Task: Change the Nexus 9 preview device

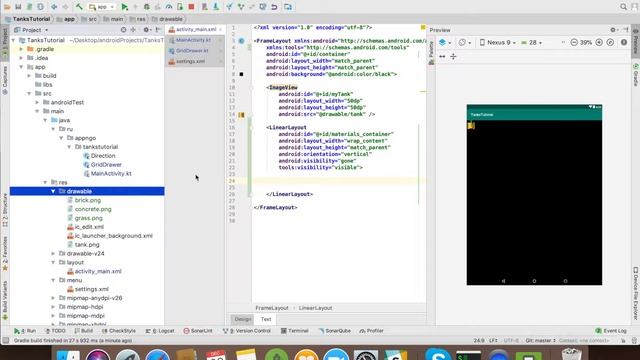Action: point(498,42)
